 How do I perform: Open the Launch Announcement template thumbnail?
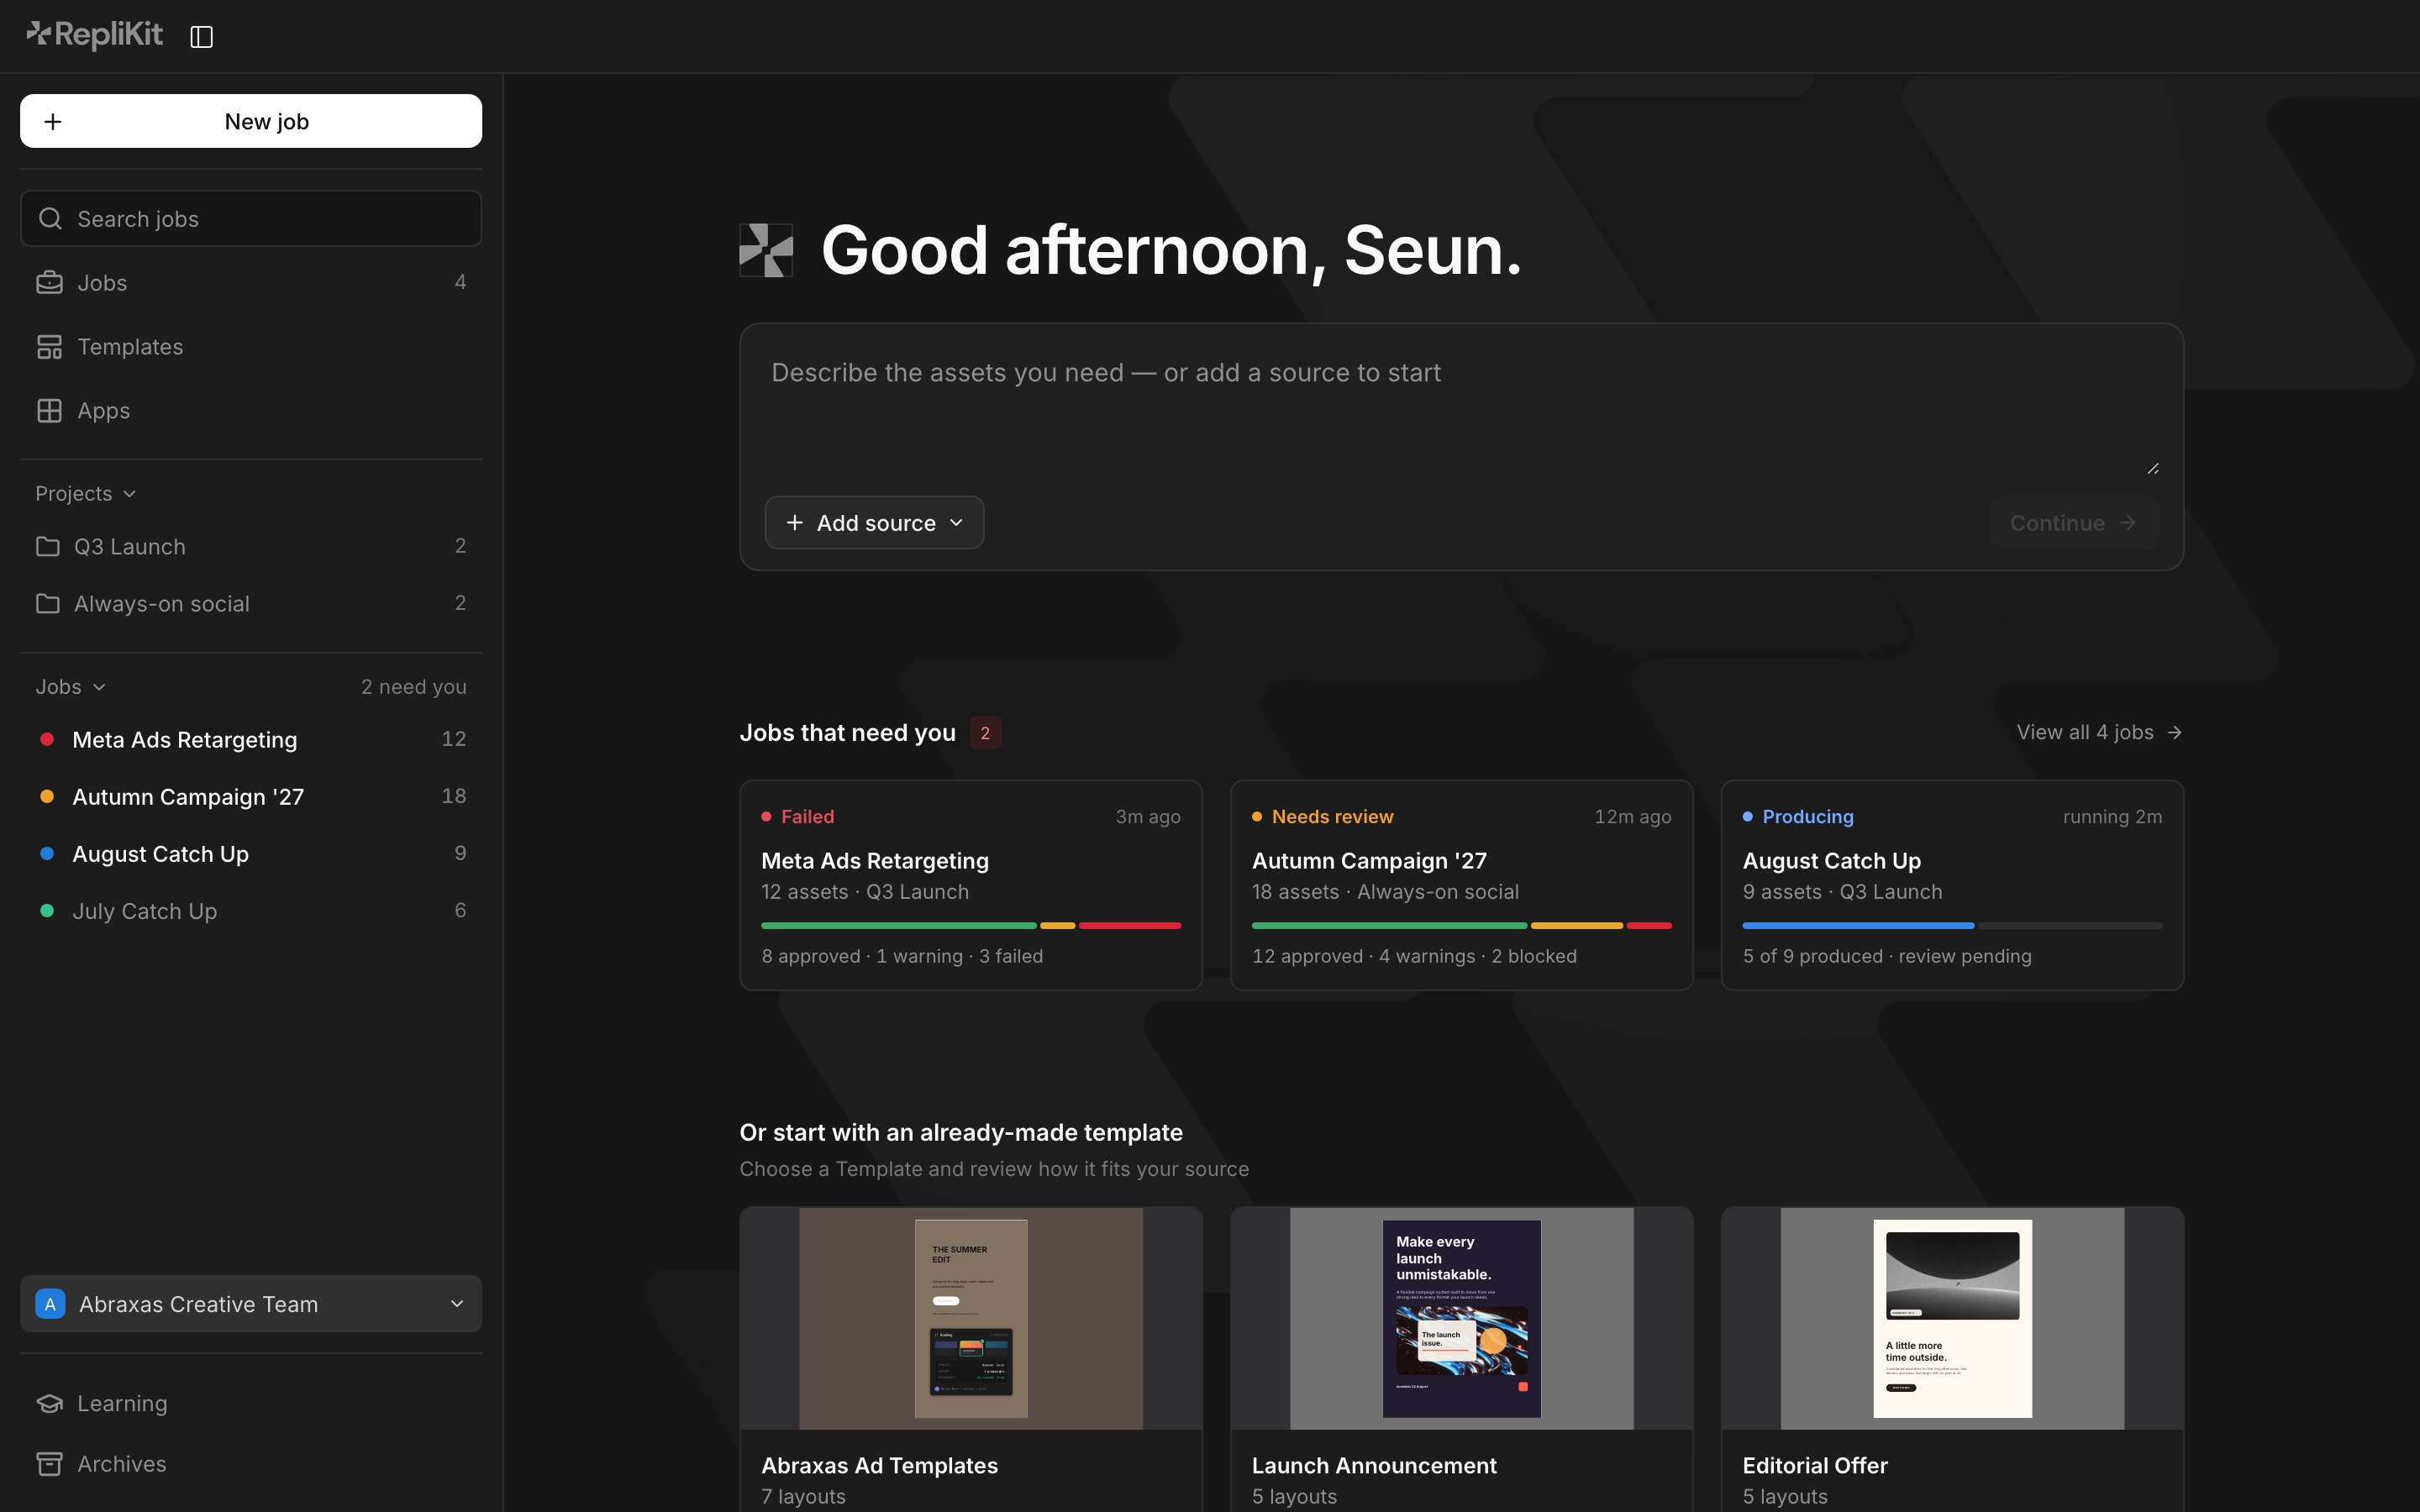tap(1461, 1318)
